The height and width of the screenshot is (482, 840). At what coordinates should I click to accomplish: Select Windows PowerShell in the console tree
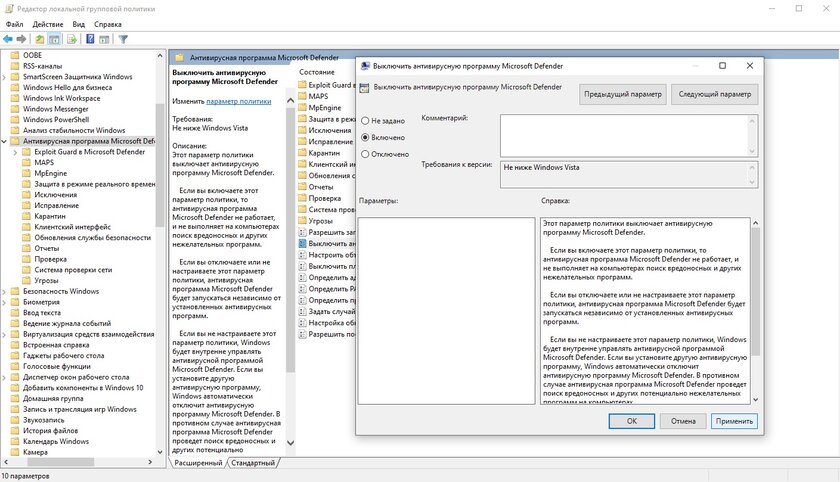pyautogui.click(x=56, y=119)
